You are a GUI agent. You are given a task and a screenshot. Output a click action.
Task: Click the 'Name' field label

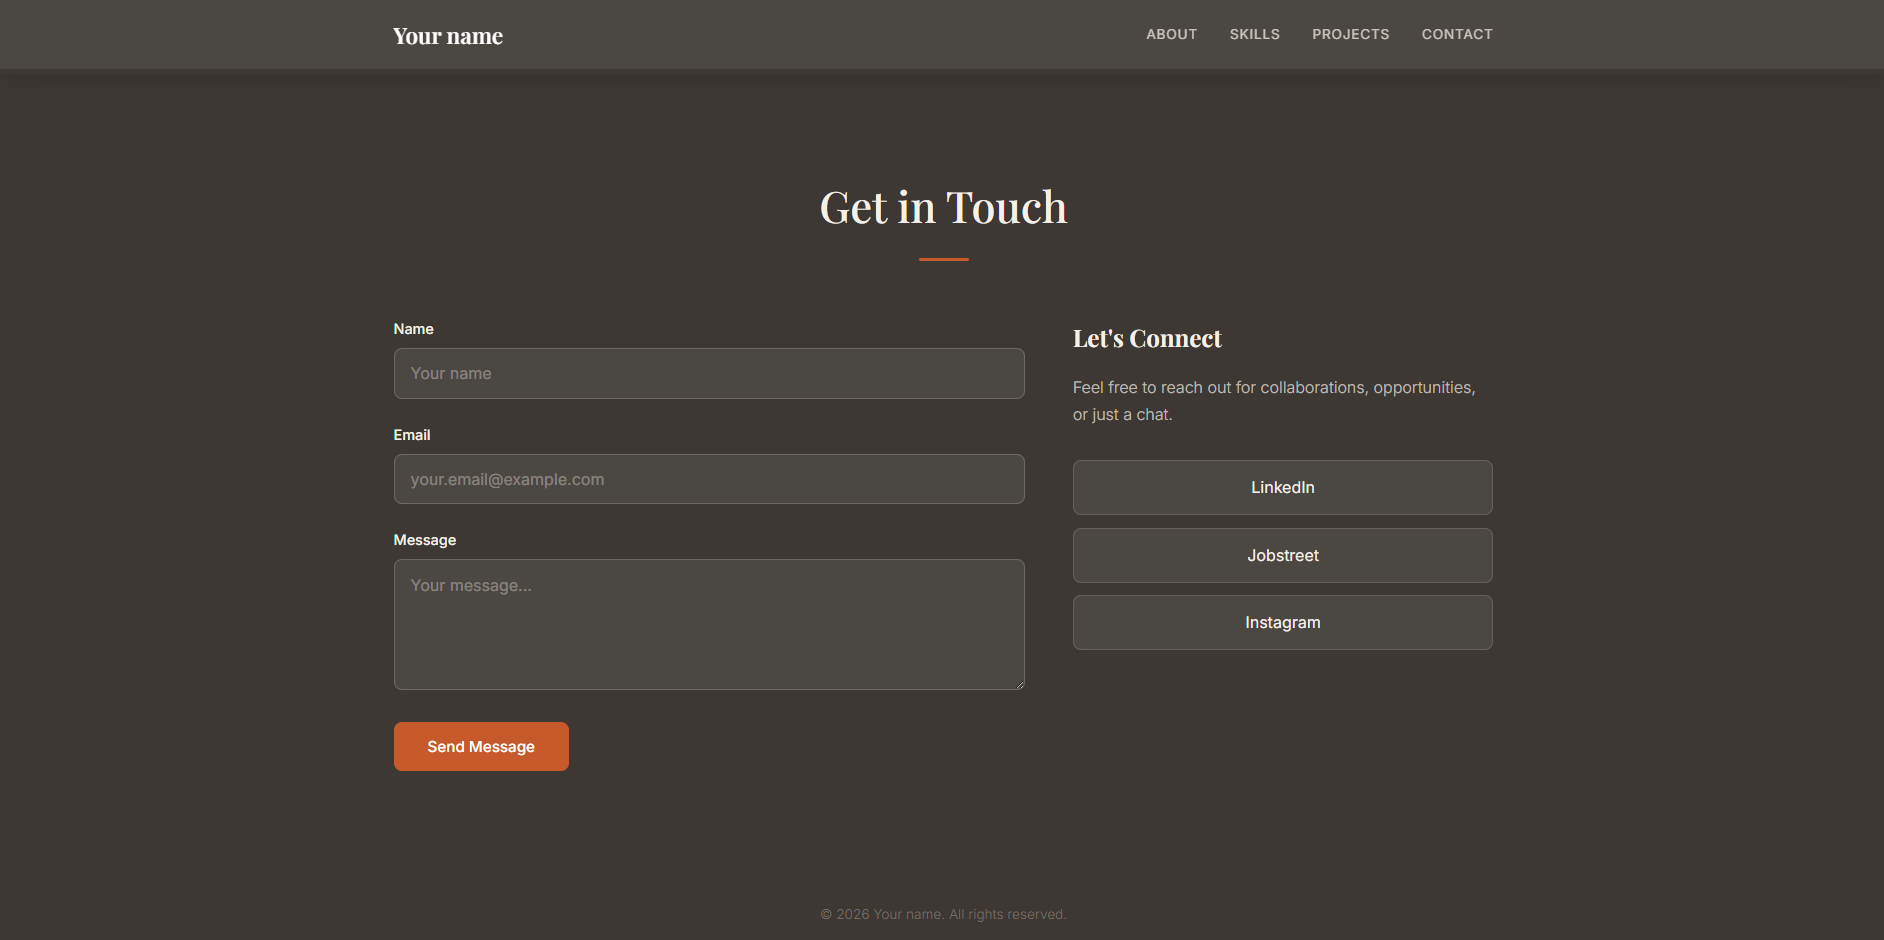click(x=413, y=329)
